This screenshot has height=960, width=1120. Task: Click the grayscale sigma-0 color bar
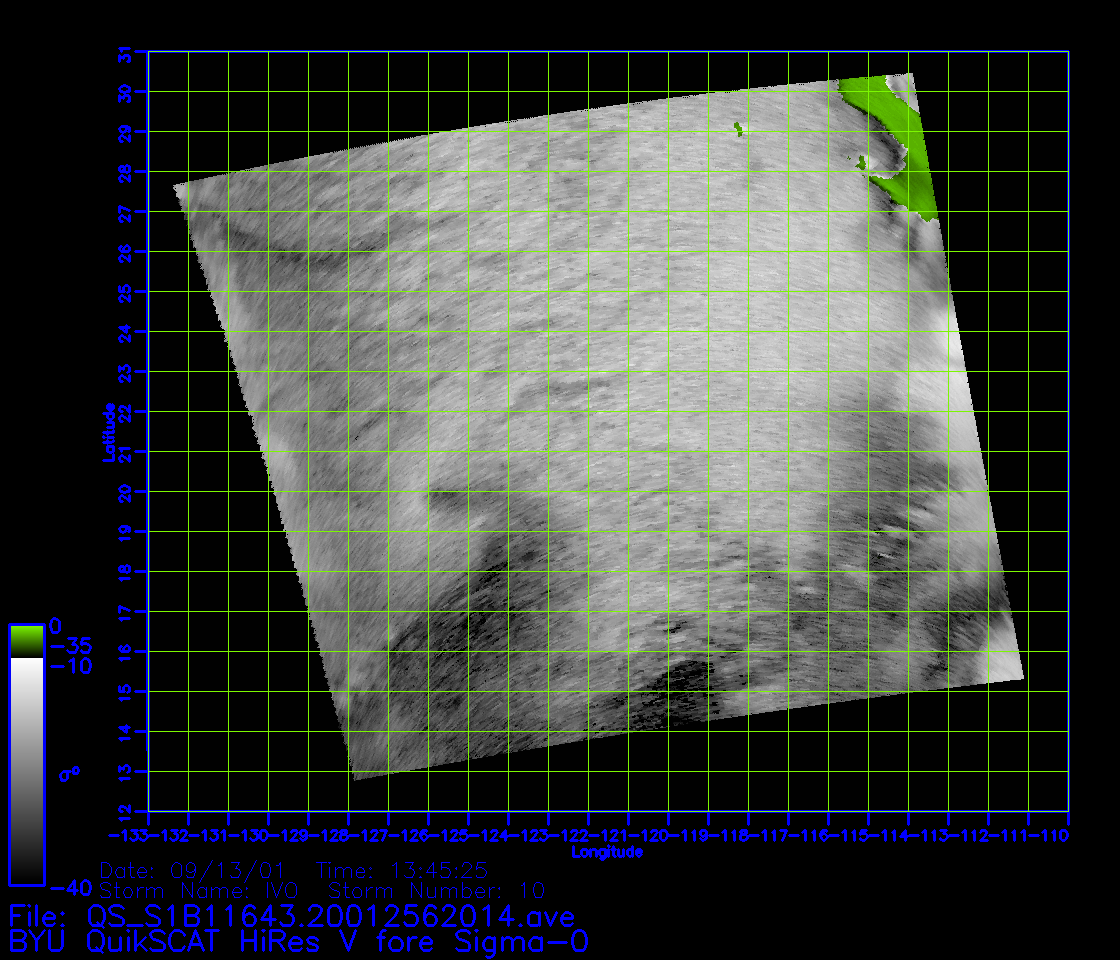point(26,770)
